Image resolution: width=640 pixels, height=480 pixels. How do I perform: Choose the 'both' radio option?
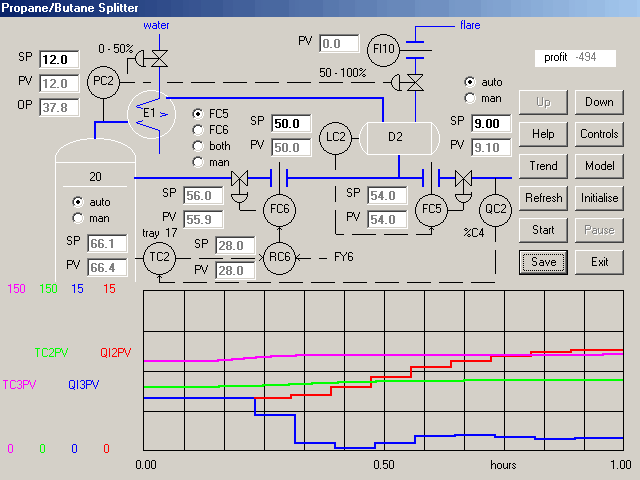pos(198,145)
